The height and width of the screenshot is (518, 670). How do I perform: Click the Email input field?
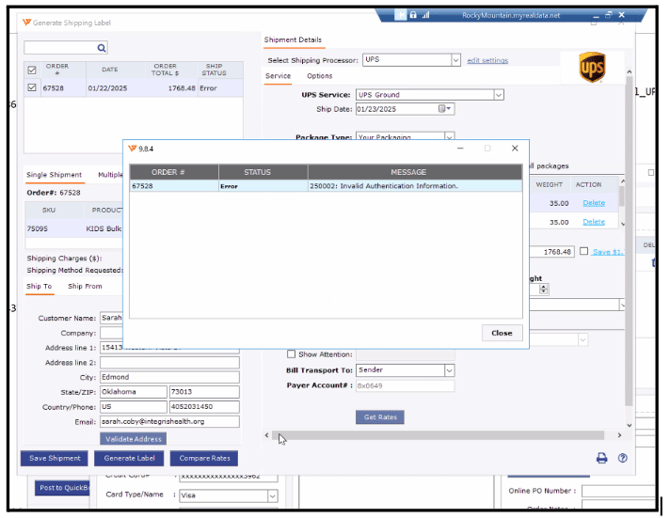[x=169, y=422]
